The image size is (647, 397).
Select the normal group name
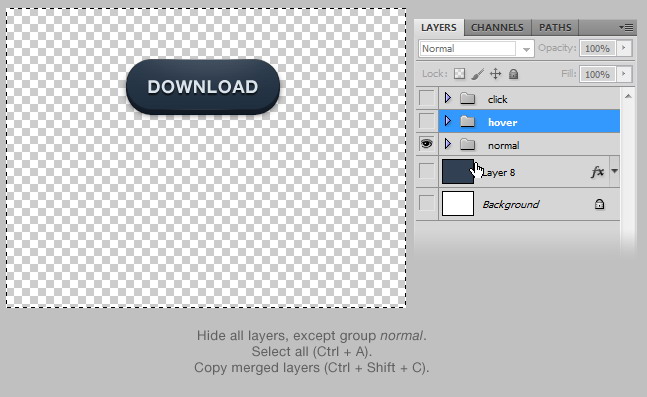point(503,145)
